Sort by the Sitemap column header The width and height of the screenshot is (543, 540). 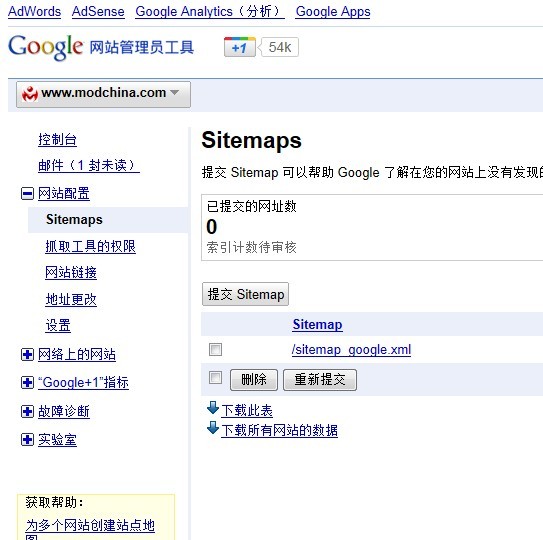pos(318,325)
